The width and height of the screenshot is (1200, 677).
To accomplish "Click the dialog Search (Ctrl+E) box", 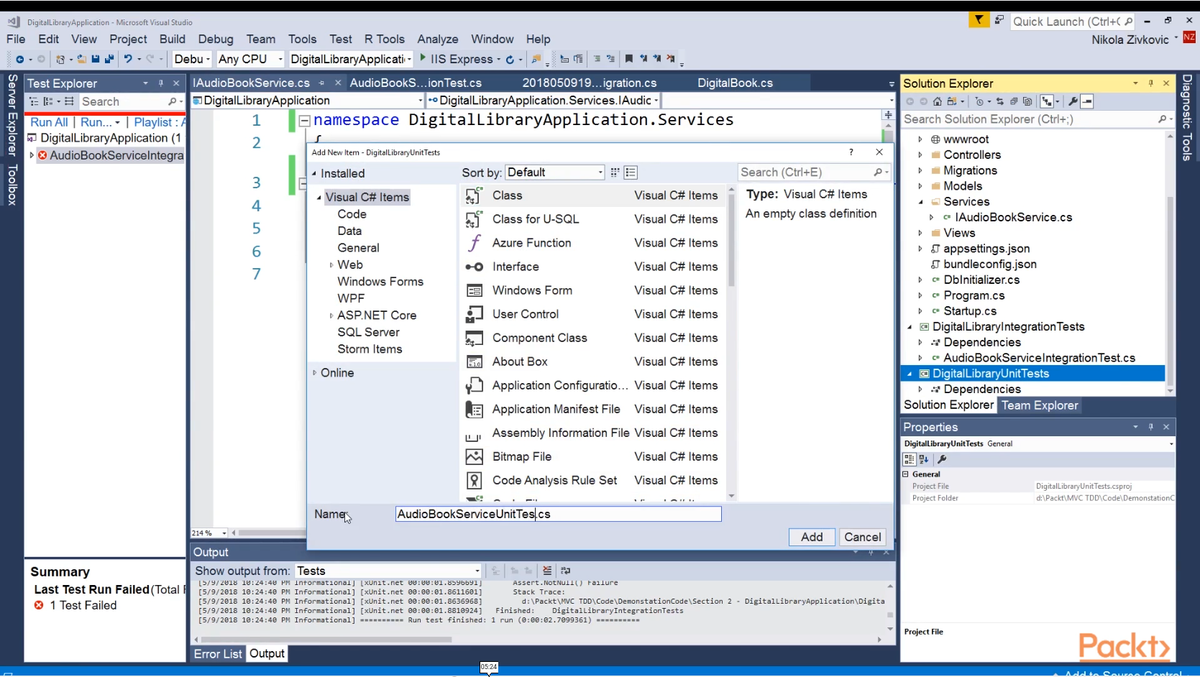I will (x=813, y=172).
